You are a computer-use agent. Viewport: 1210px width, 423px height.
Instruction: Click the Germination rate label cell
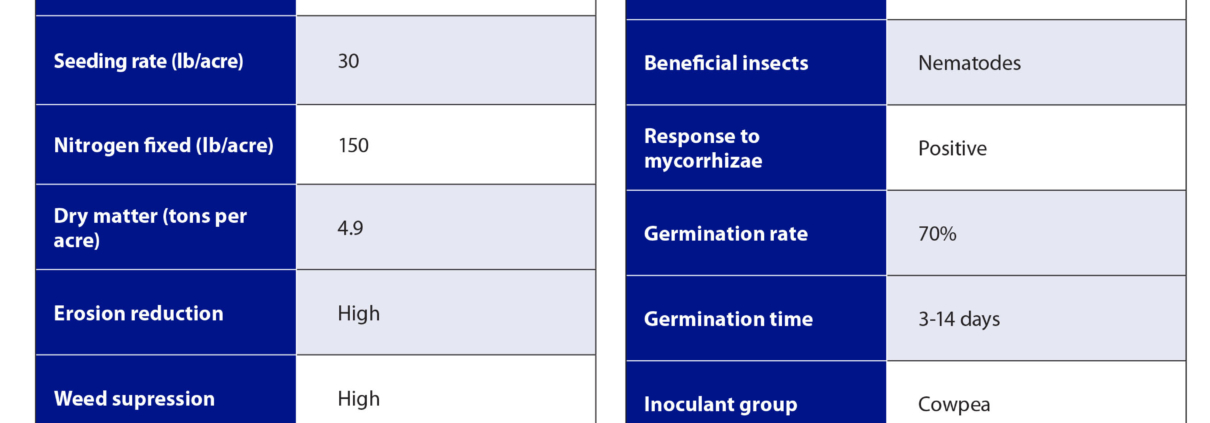(x=726, y=234)
